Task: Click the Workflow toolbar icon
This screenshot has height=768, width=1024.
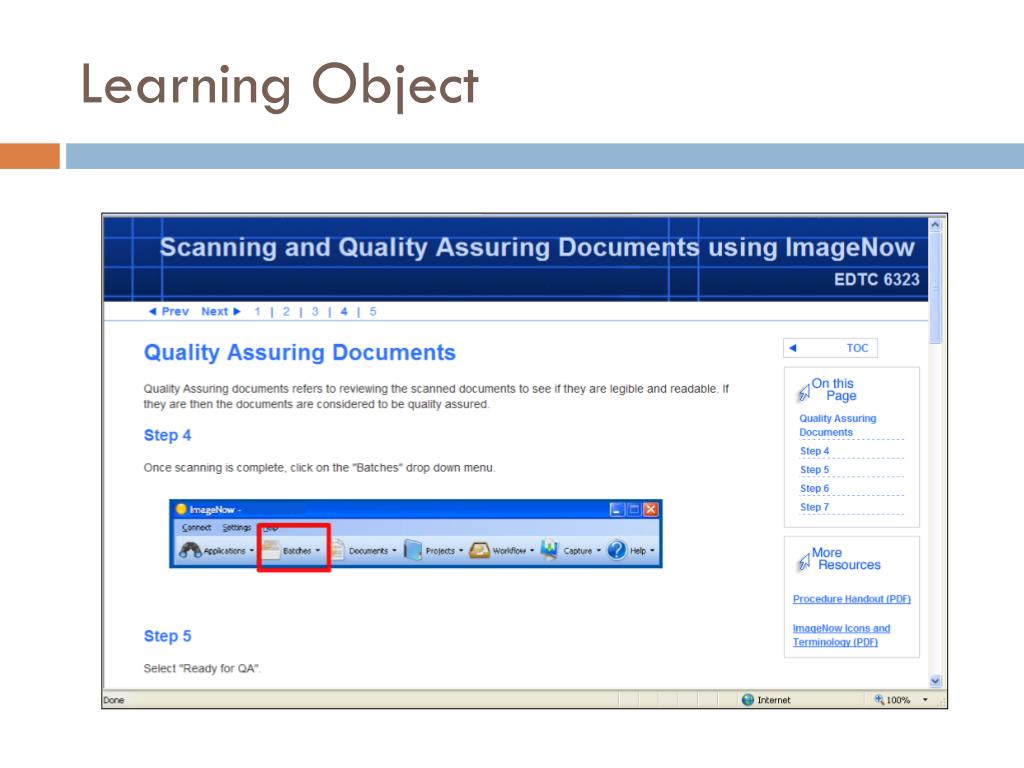Action: (x=479, y=550)
